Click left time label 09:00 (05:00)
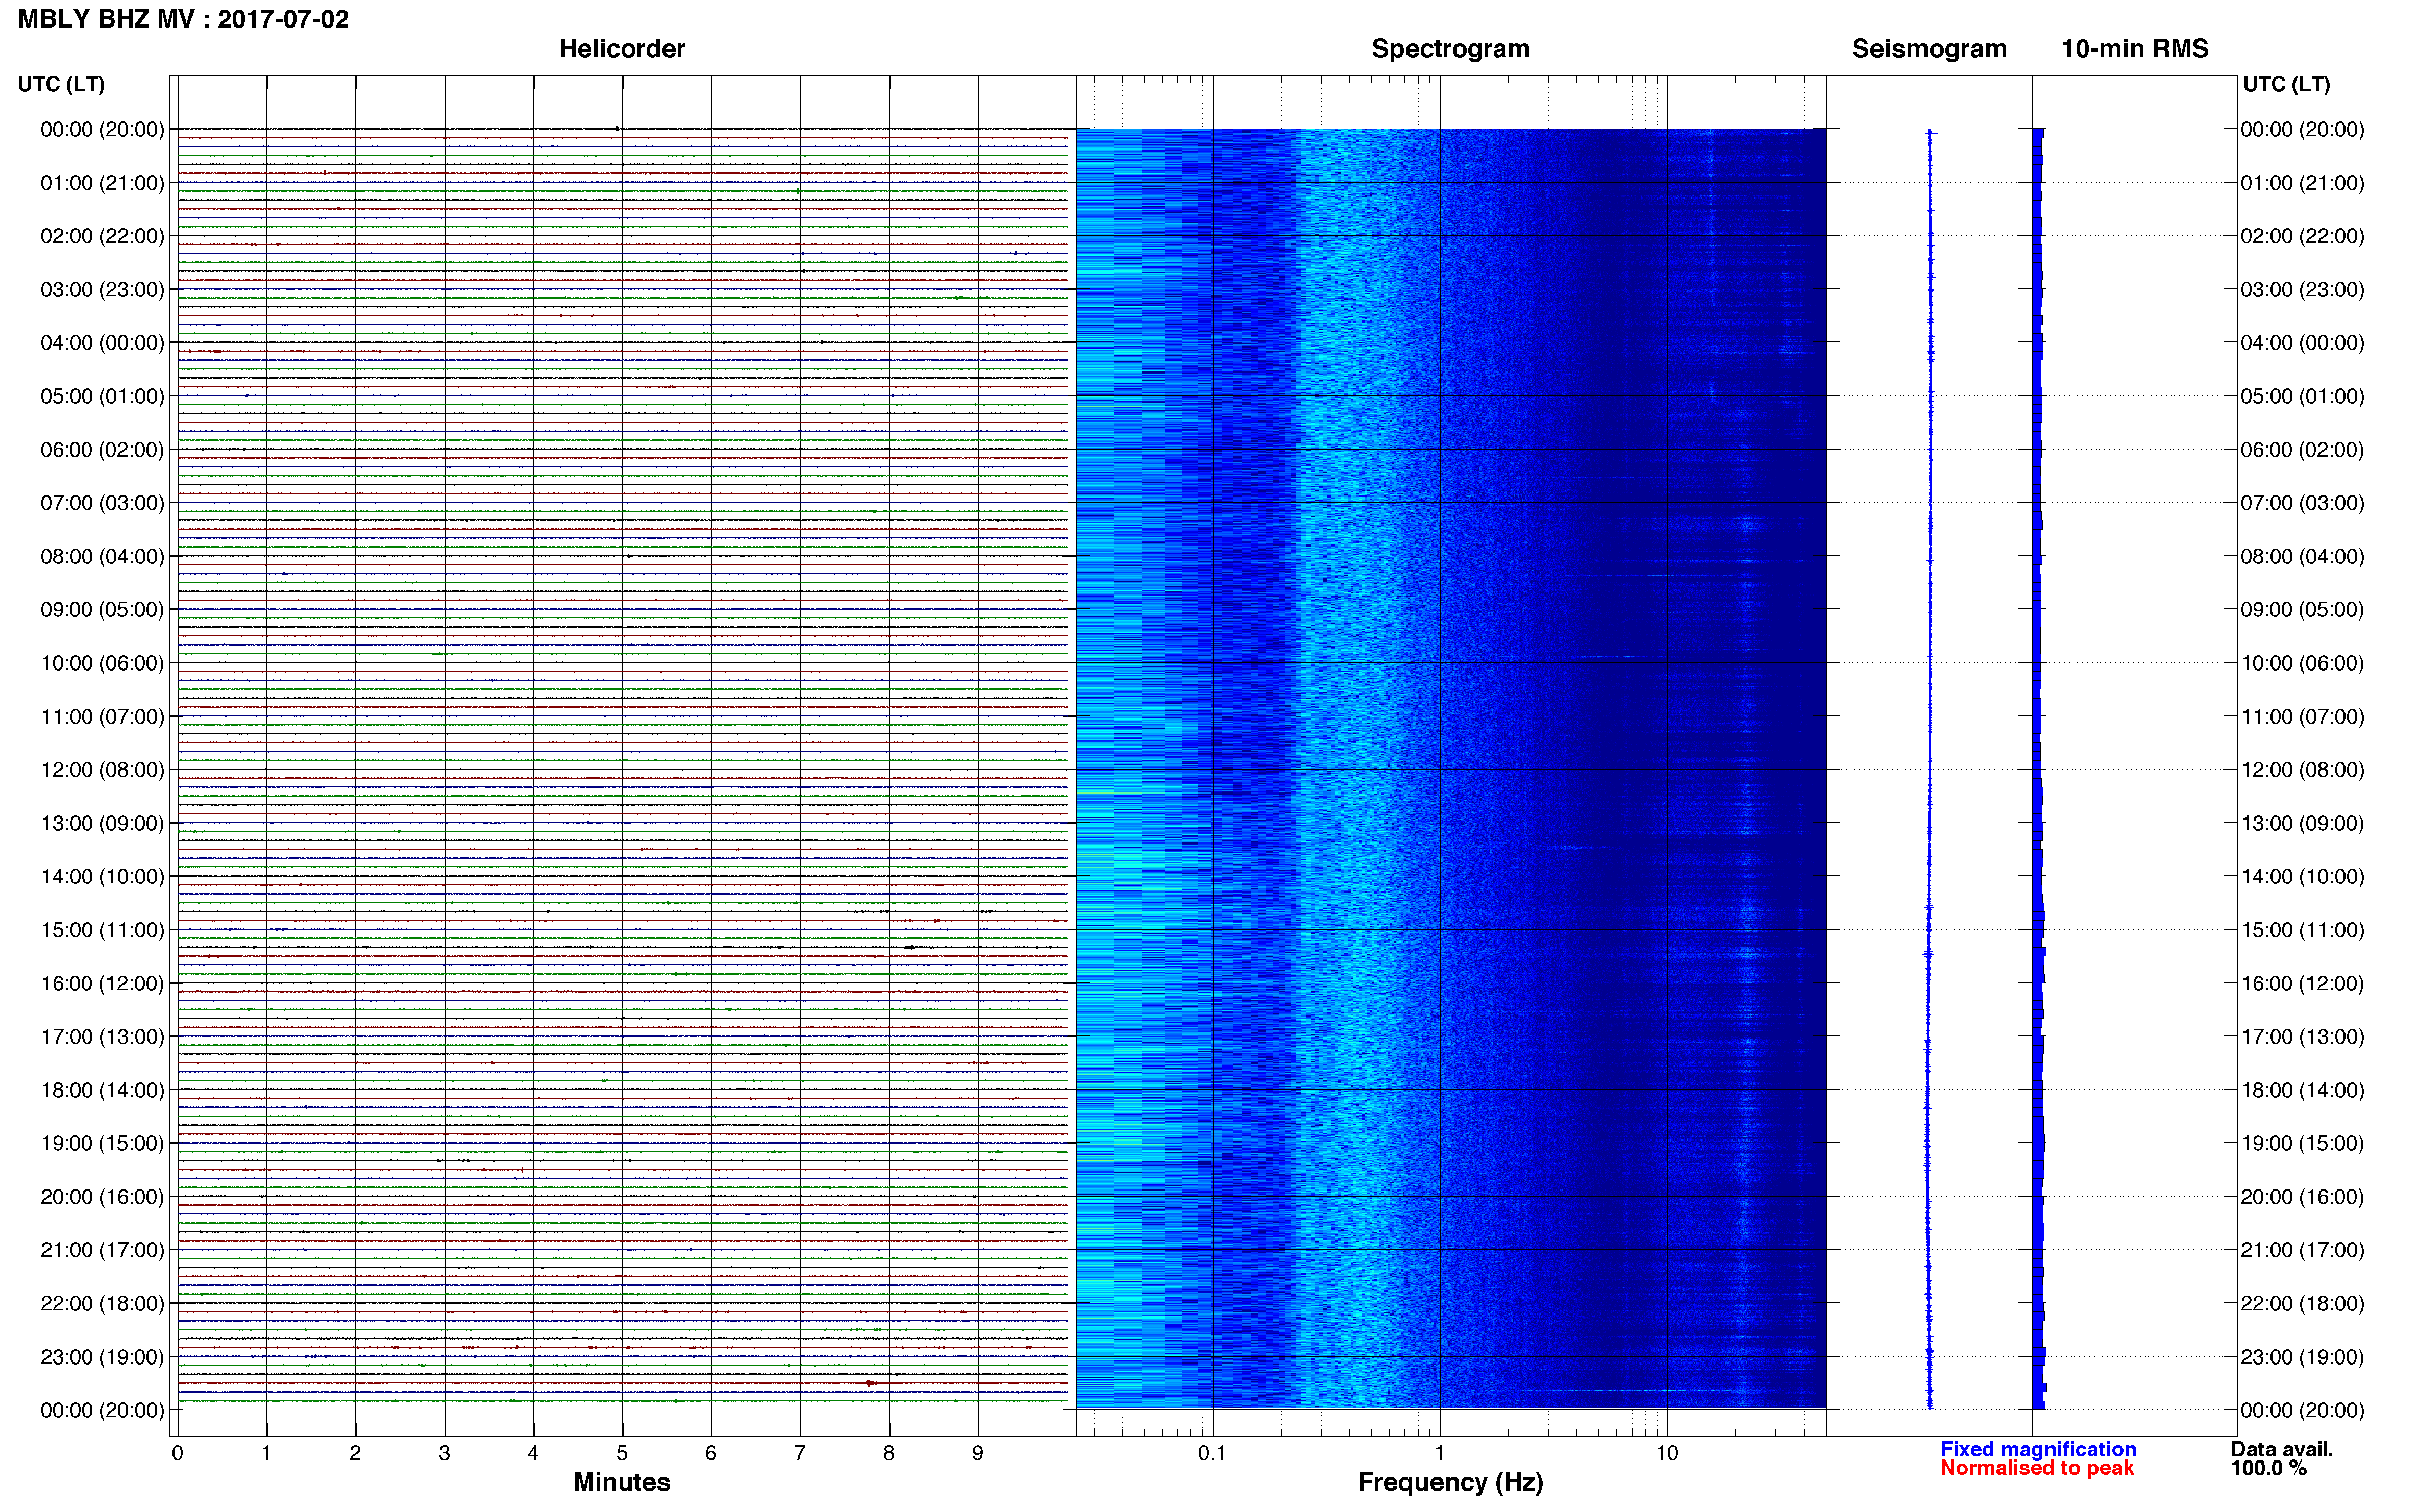This screenshot has width=2419, height=1512. pos(102,610)
